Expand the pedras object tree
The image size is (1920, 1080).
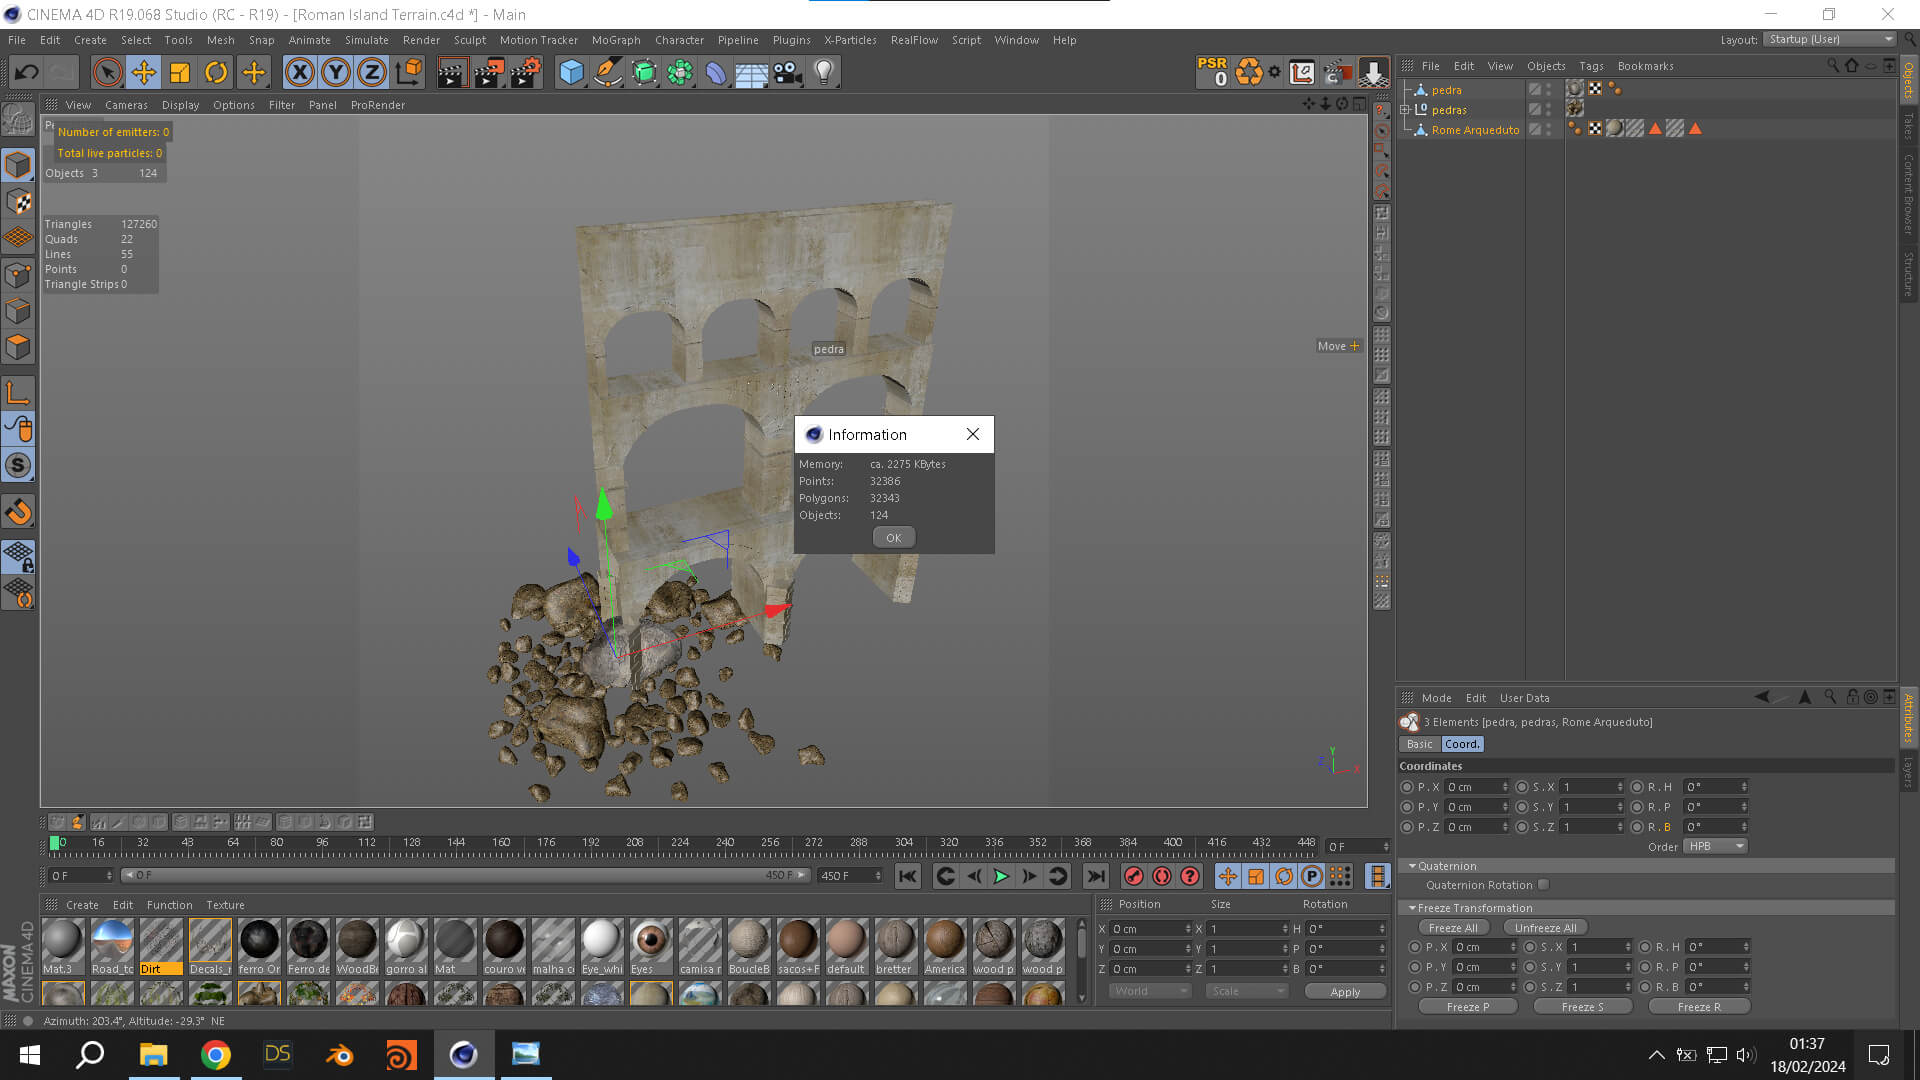pos(1405,110)
